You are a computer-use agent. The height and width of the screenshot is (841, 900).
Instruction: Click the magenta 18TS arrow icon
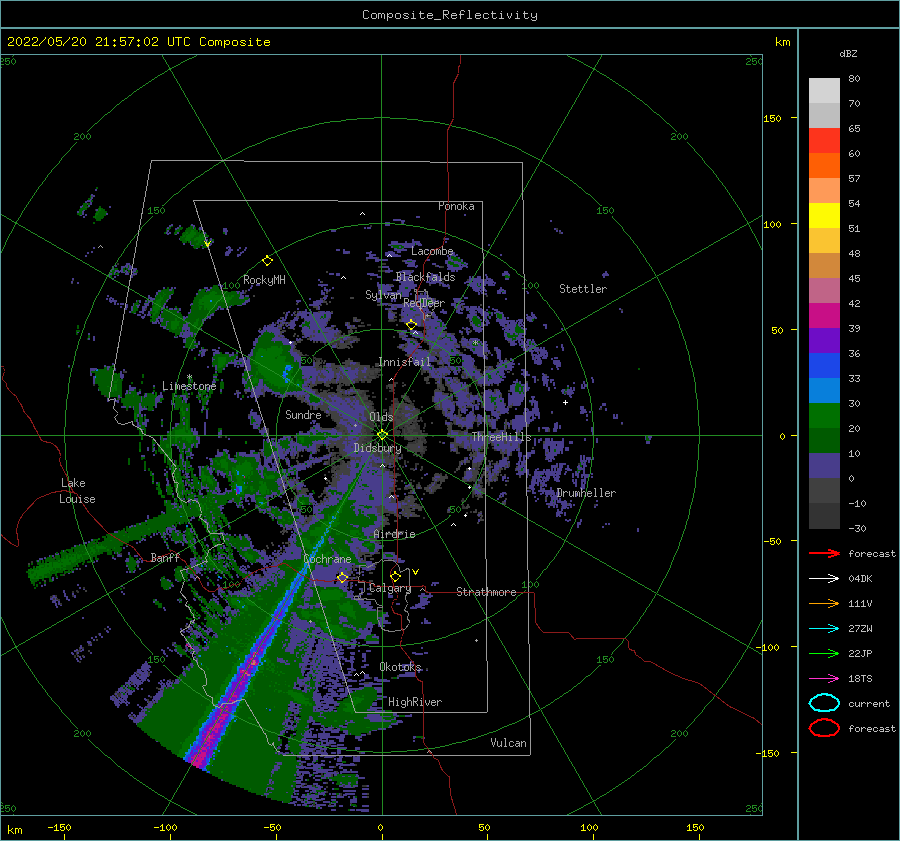(x=824, y=679)
